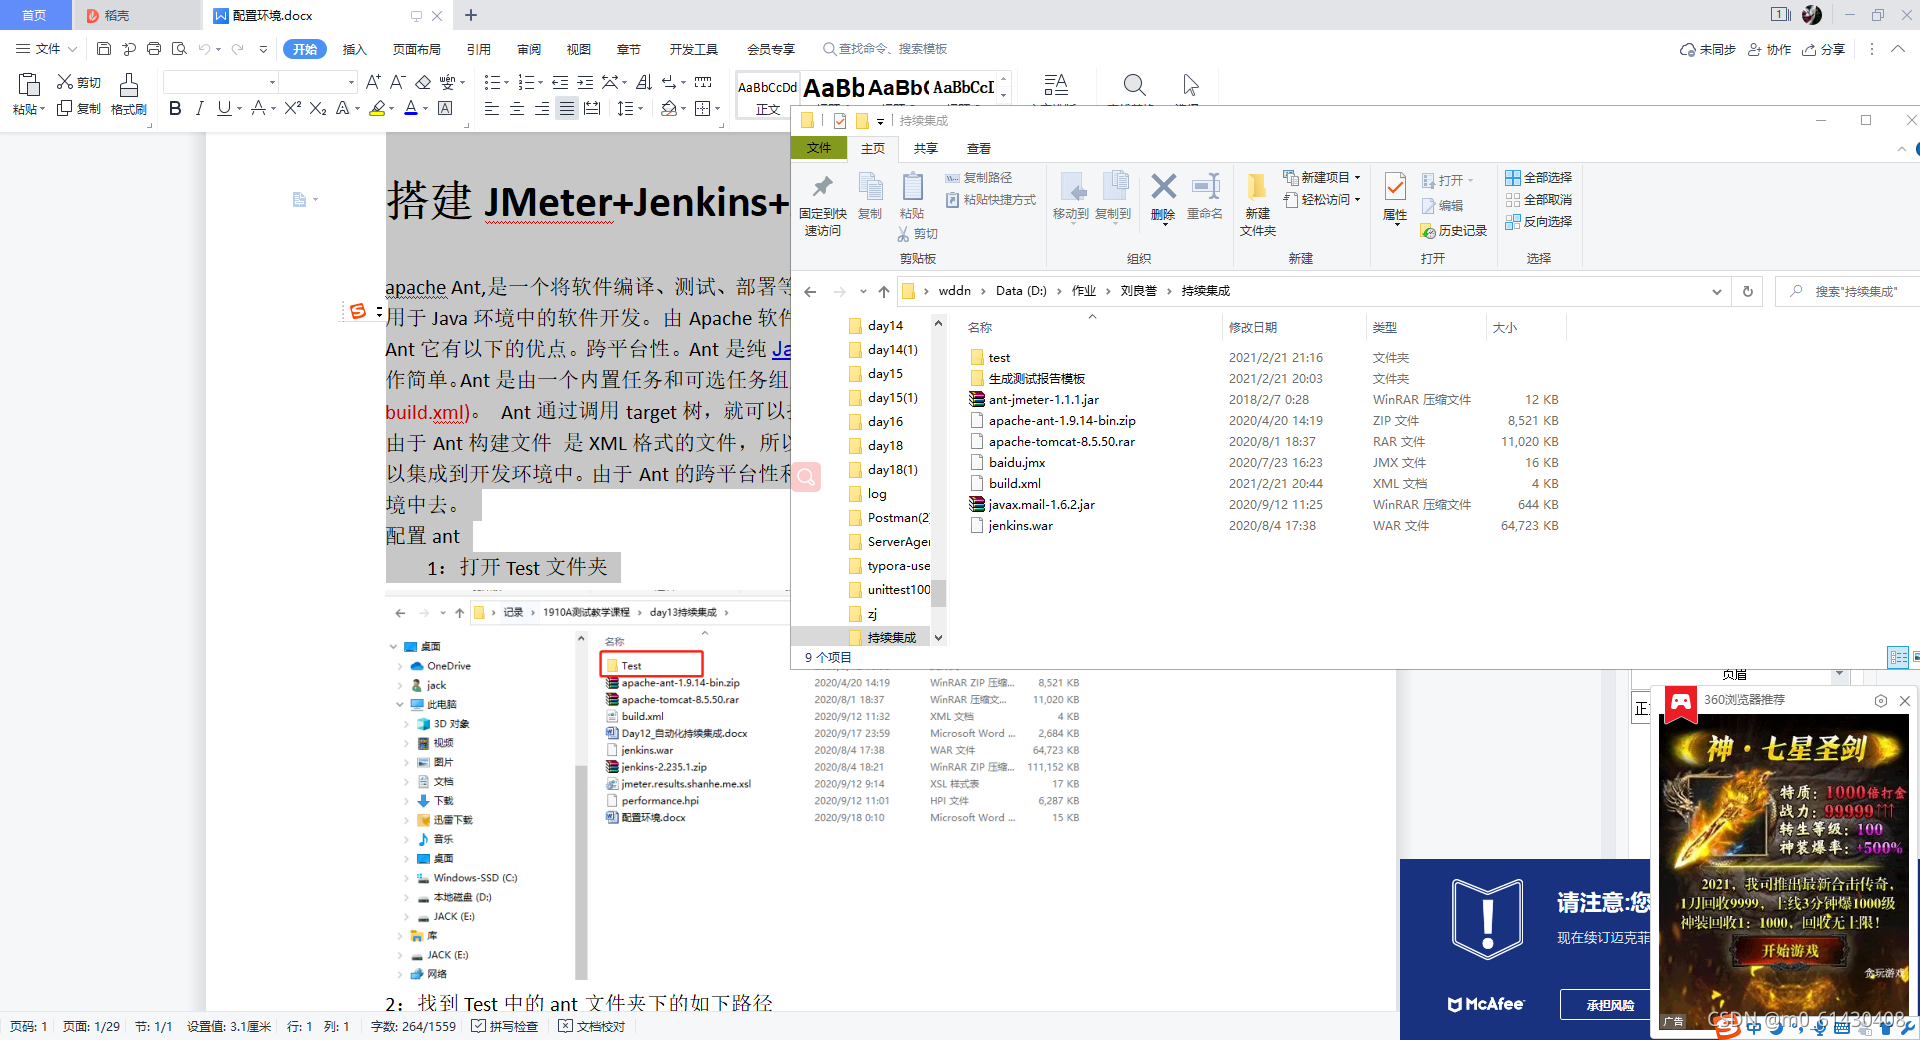Open Print Preview icon in WPS toolbar

click(x=179, y=48)
